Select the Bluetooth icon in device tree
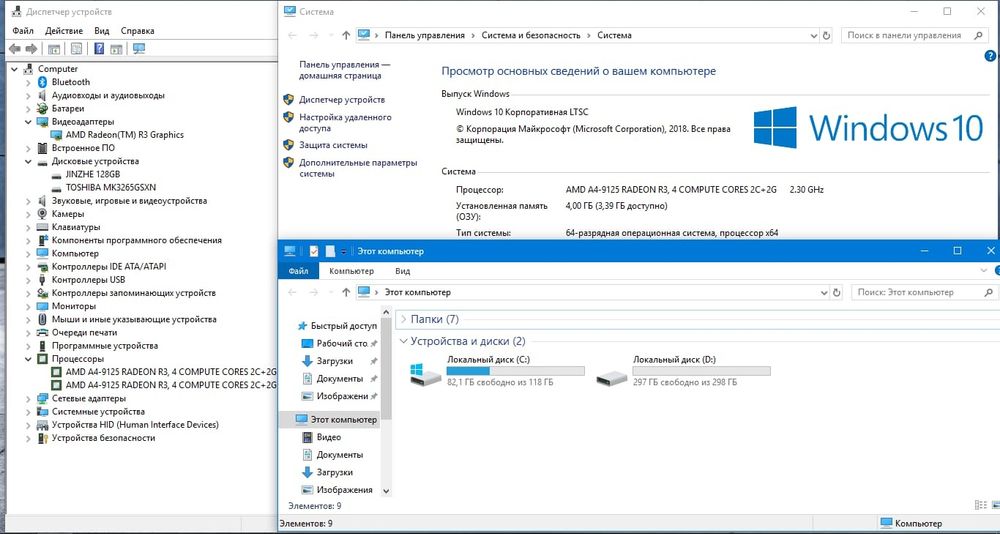This screenshot has width=1000, height=534. pyautogui.click(x=43, y=82)
